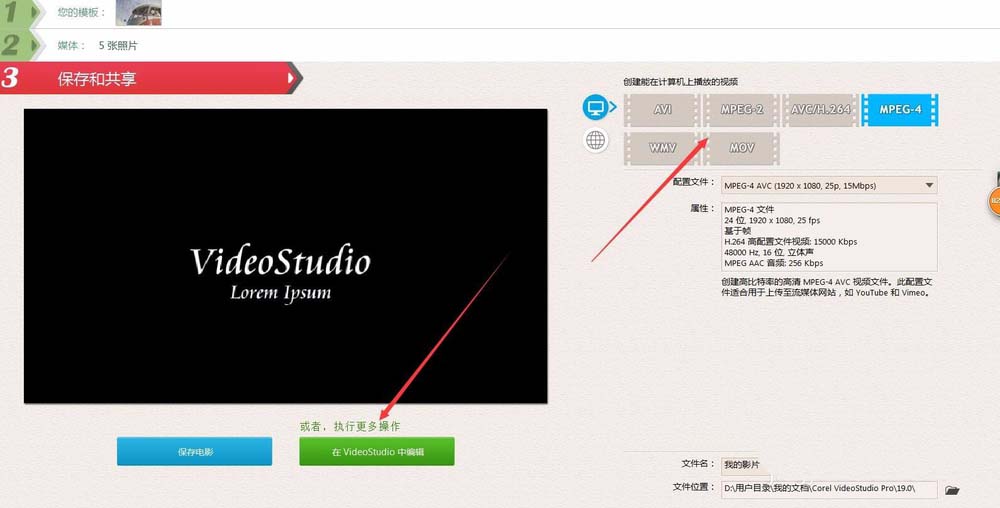Click the VideoStudio preview window

(x=286, y=256)
